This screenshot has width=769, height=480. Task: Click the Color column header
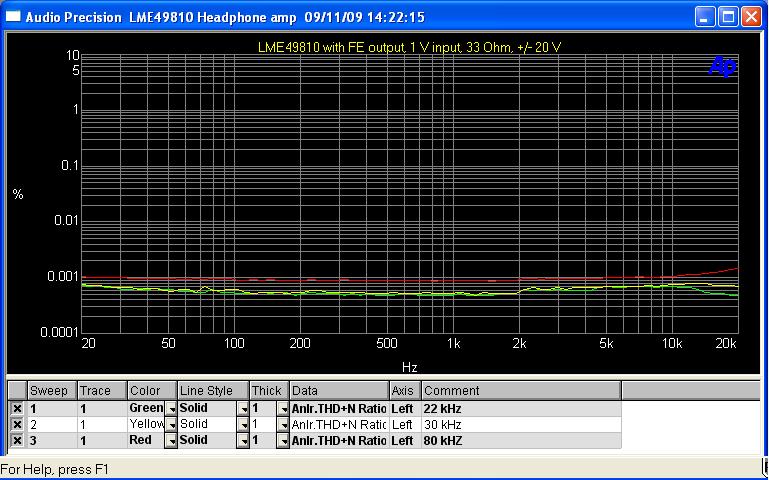pos(152,391)
